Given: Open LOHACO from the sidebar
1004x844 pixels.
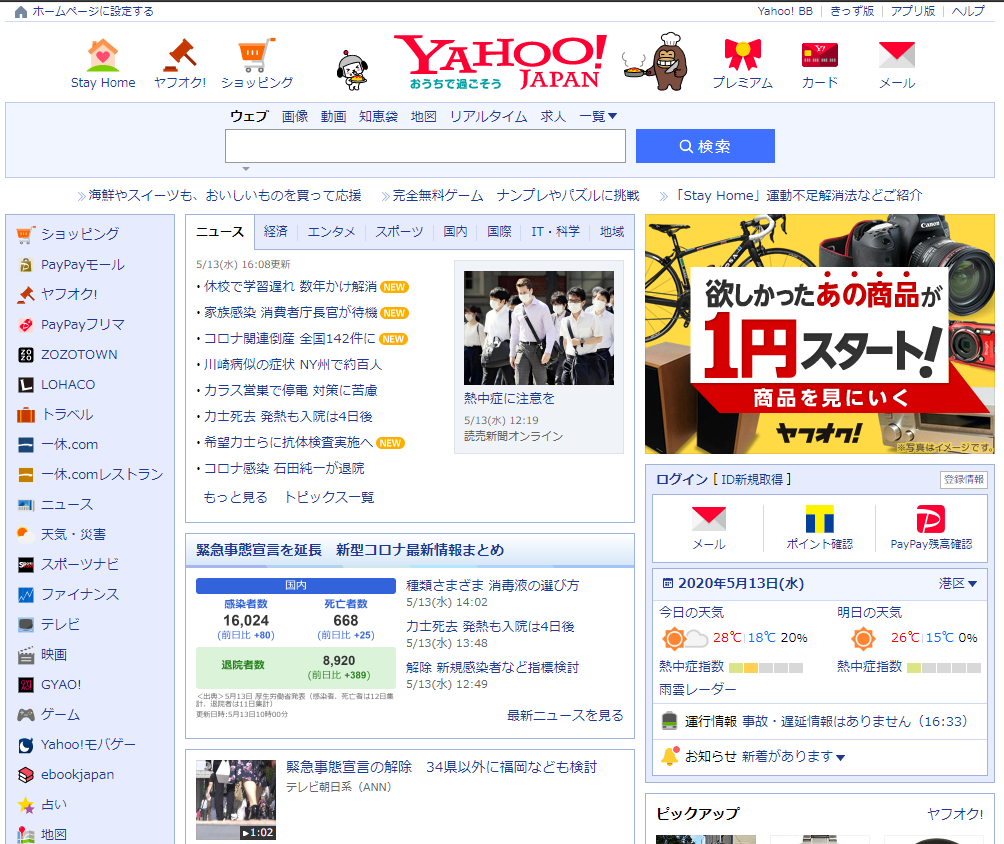Looking at the screenshot, I should click(x=68, y=384).
